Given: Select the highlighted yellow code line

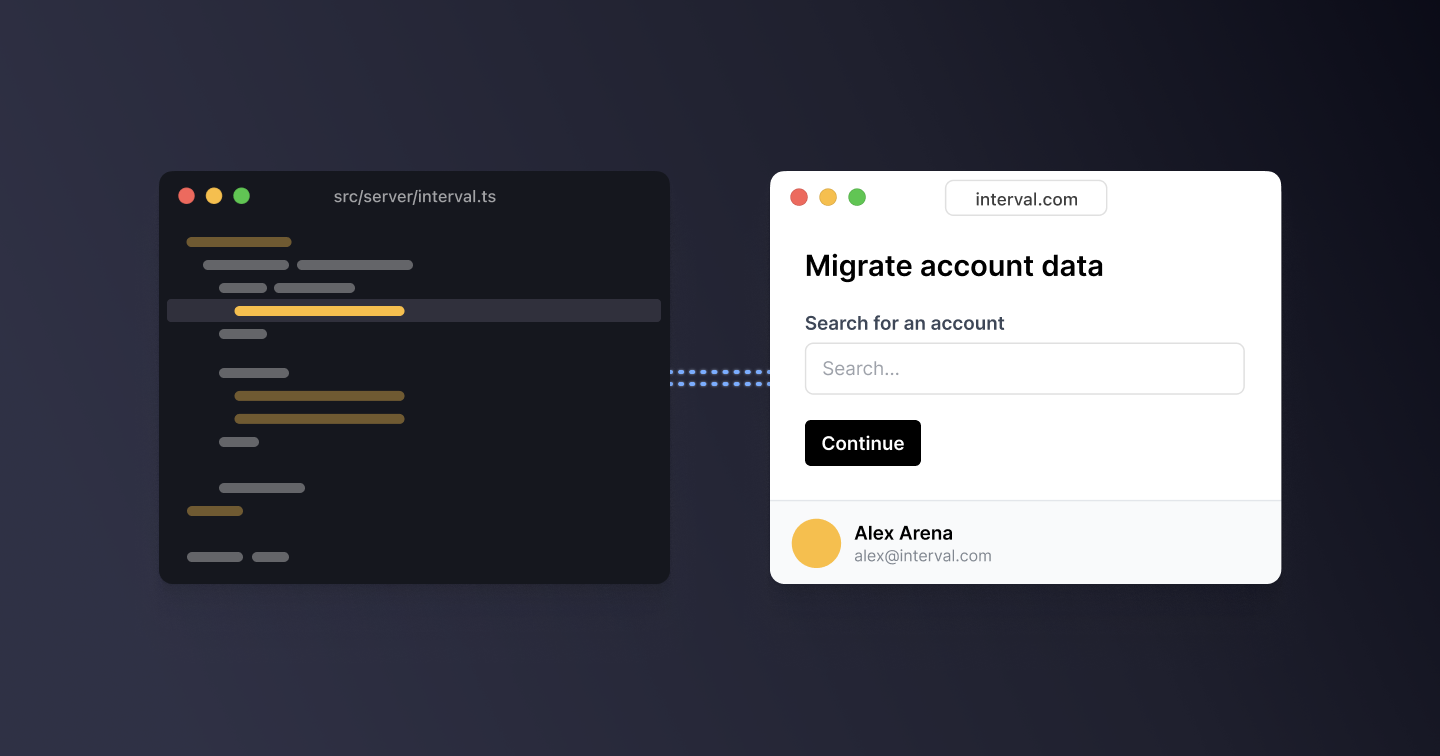Looking at the screenshot, I should [x=319, y=311].
